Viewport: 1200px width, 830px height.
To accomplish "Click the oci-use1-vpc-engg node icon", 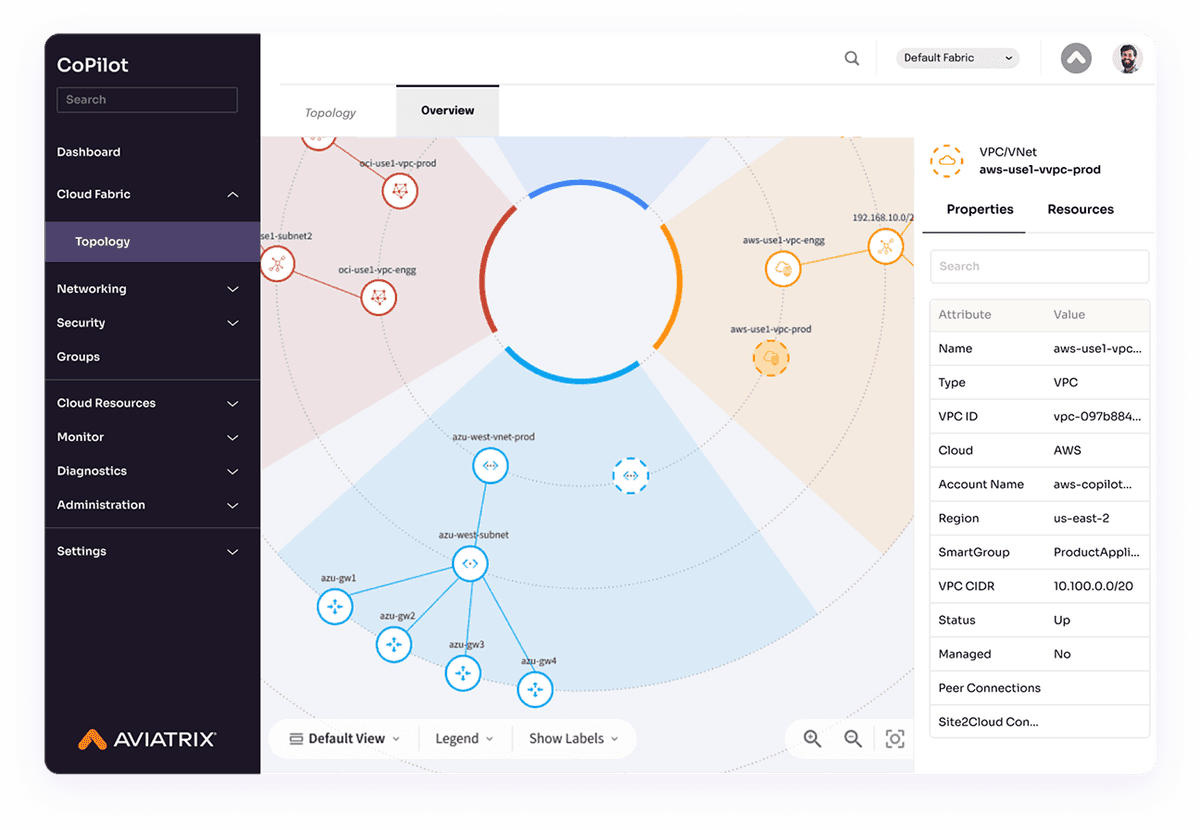I will [x=378, y=297].
